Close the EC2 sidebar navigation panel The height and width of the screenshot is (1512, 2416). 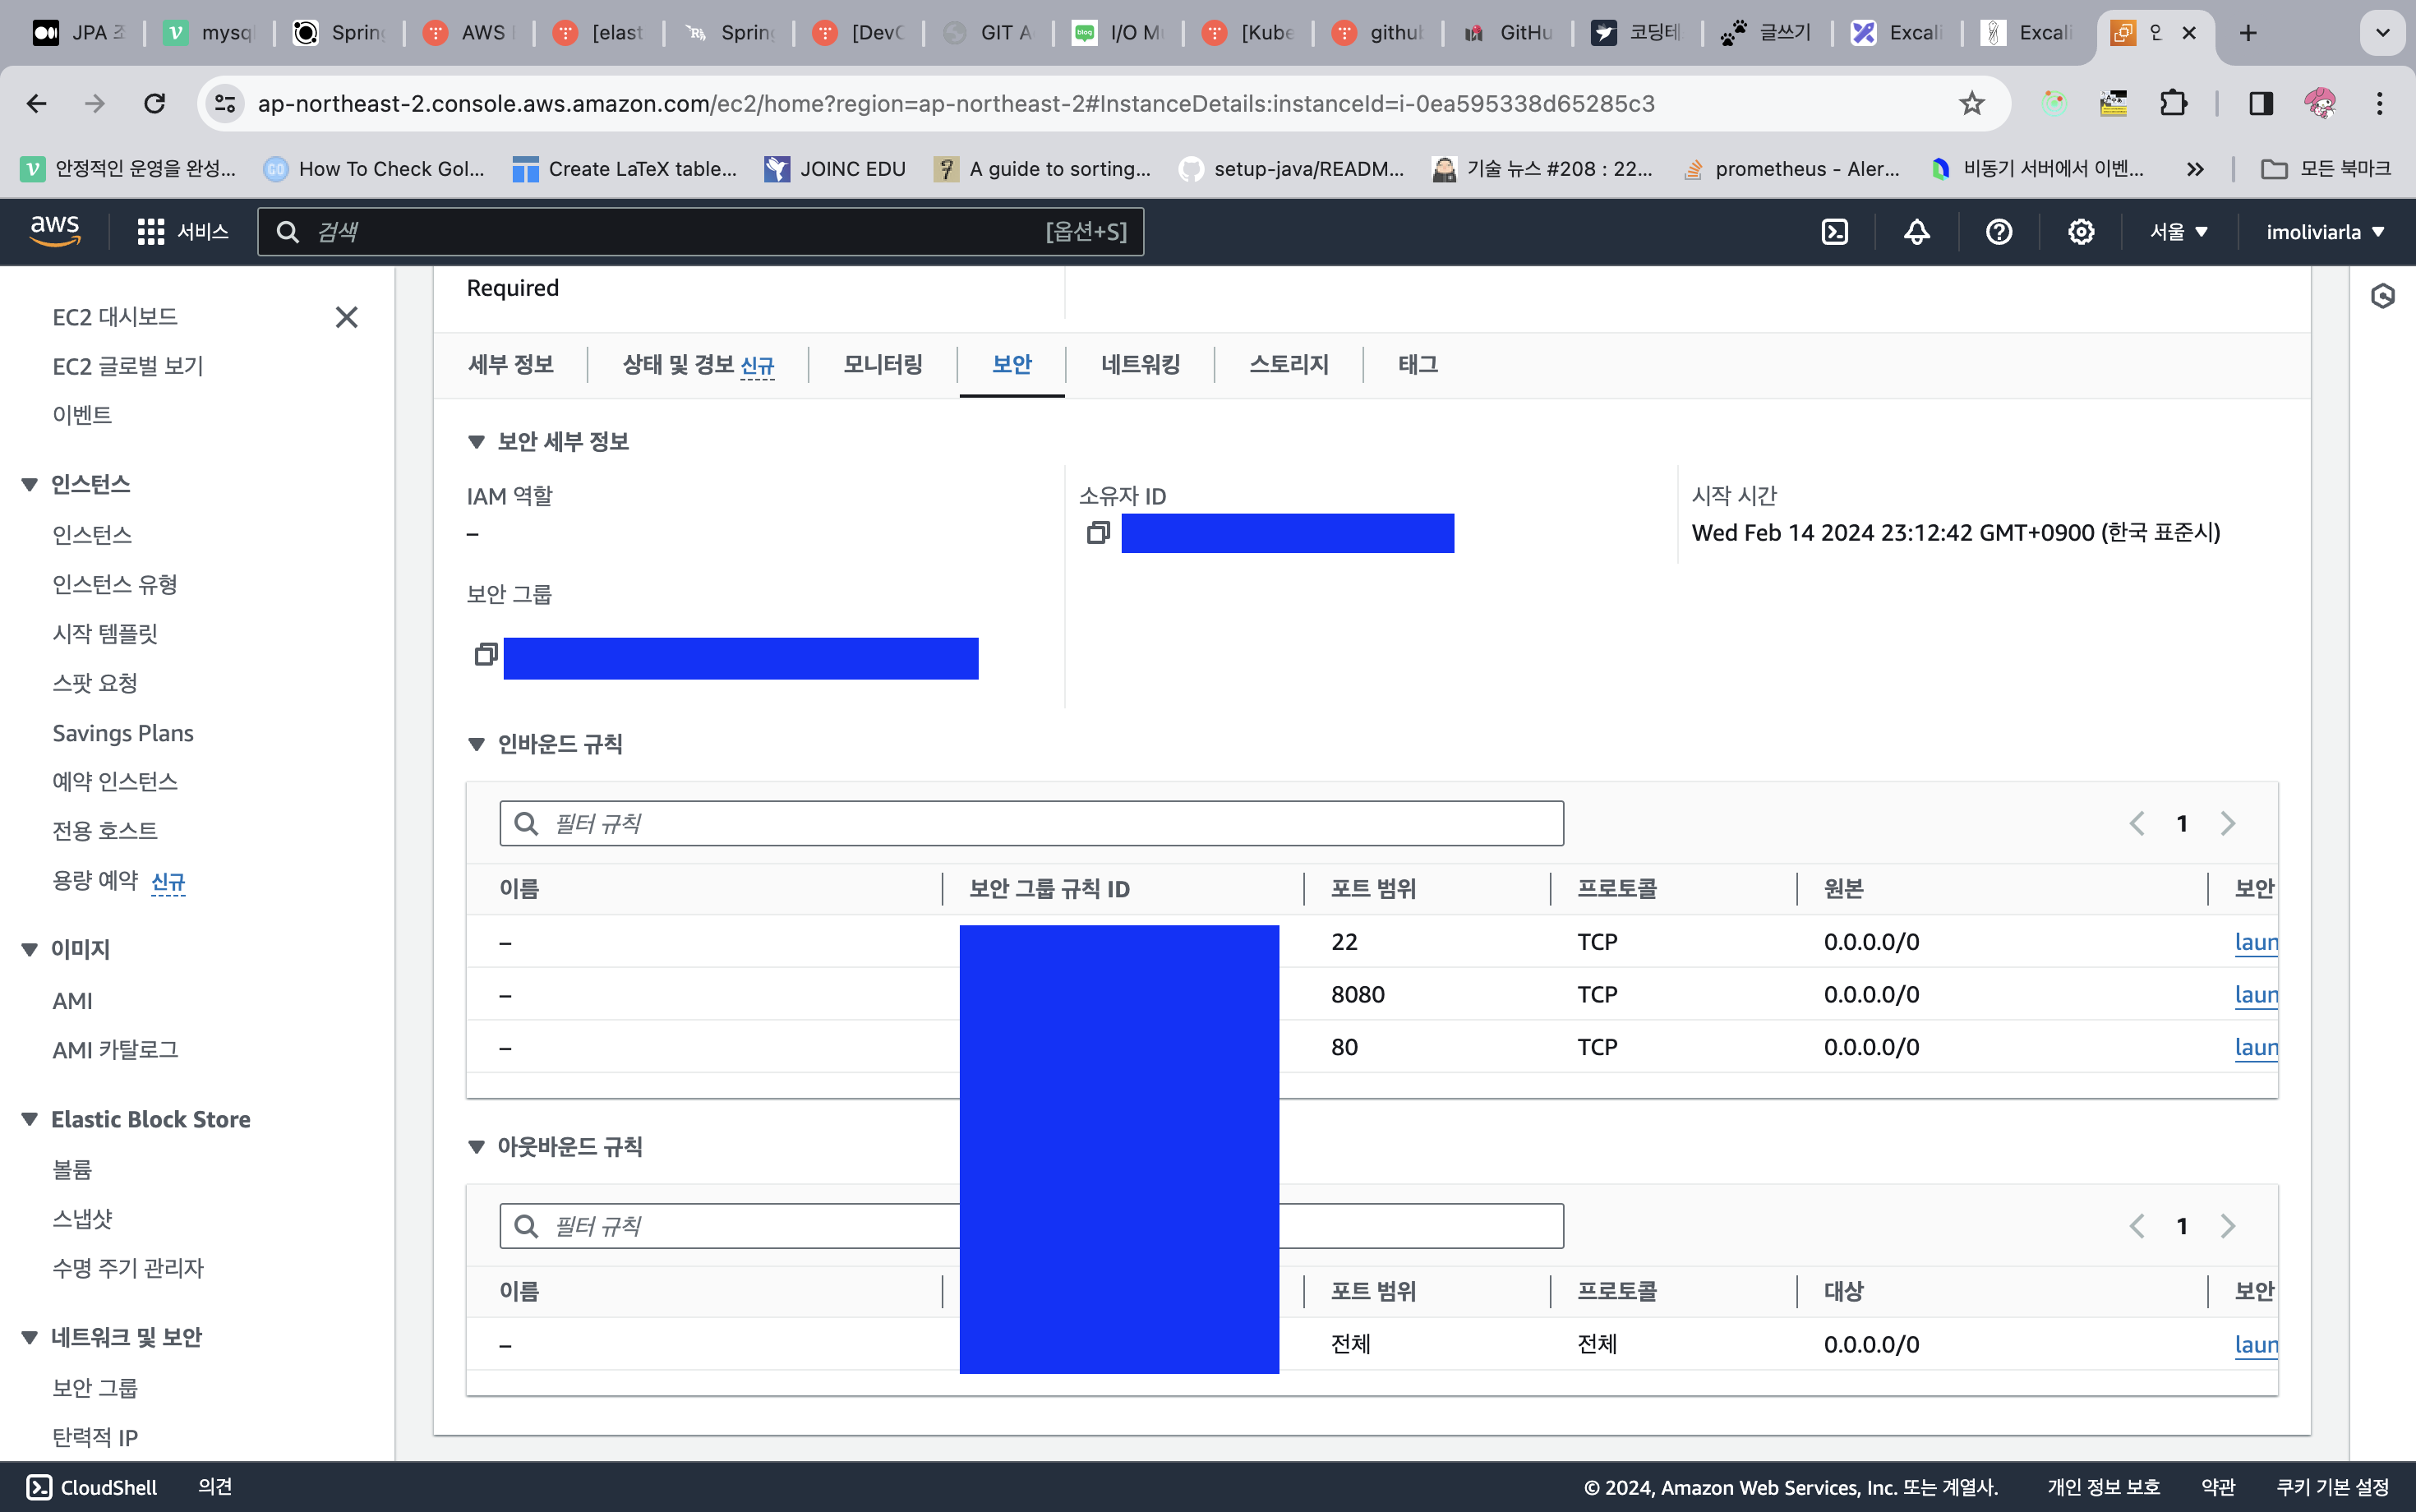tap(346, 317)
